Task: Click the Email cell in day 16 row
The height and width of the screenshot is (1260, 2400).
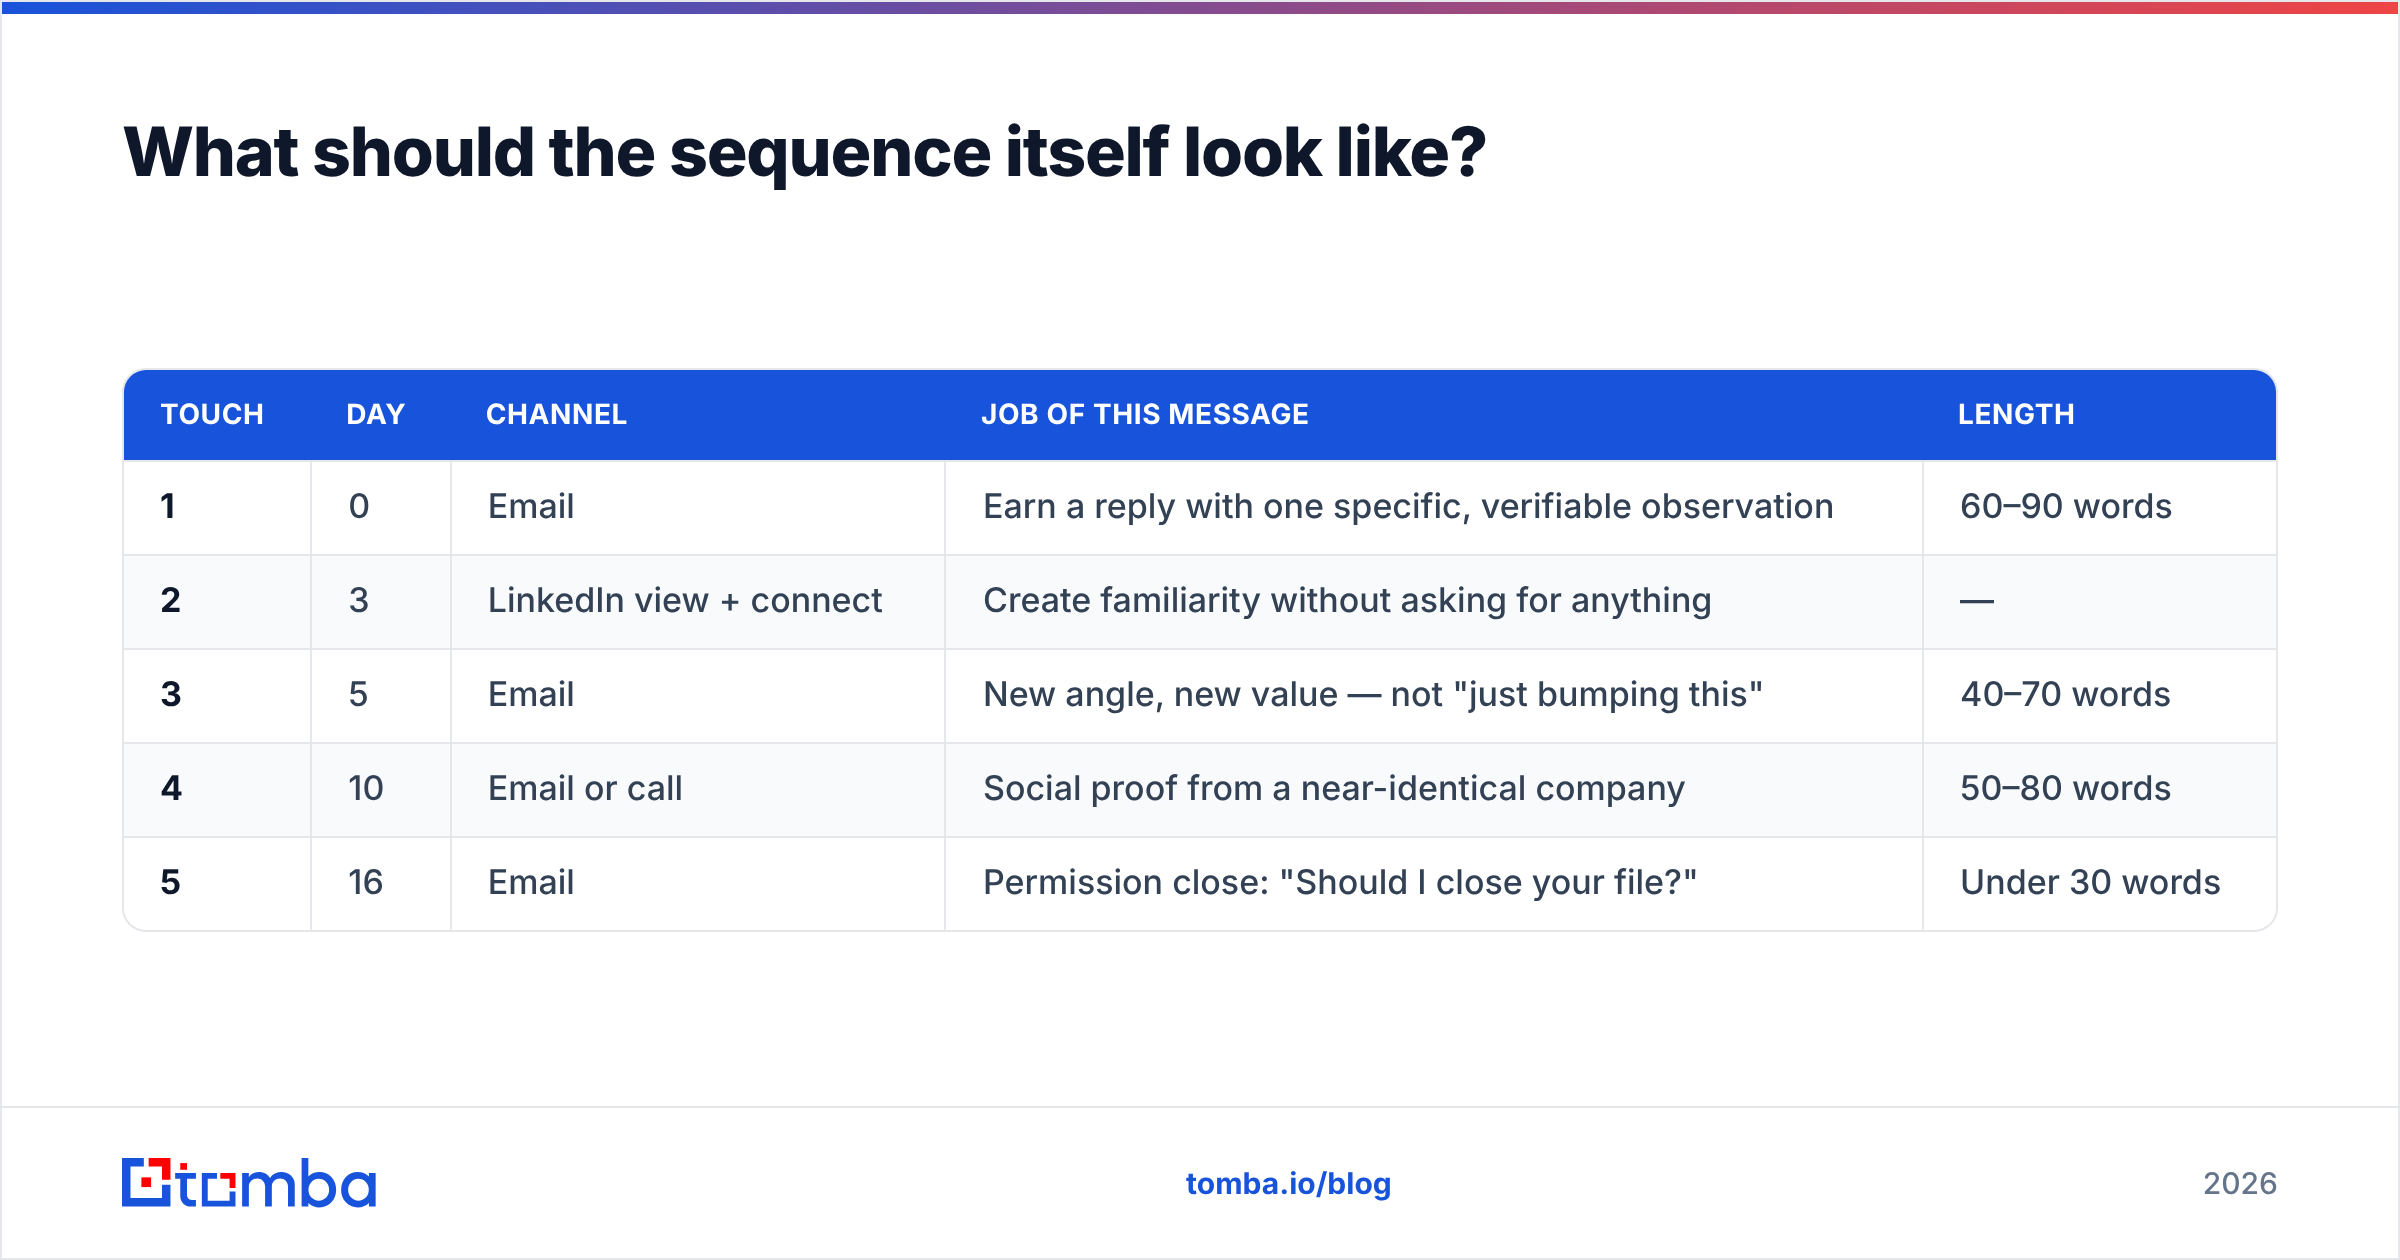Action: 697,883
